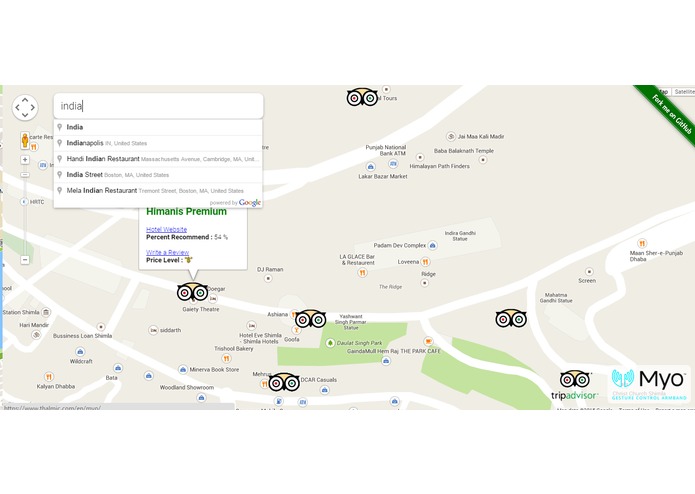Click the DJ Raman place marker
The image size is (695, 494).
point(268,278)
